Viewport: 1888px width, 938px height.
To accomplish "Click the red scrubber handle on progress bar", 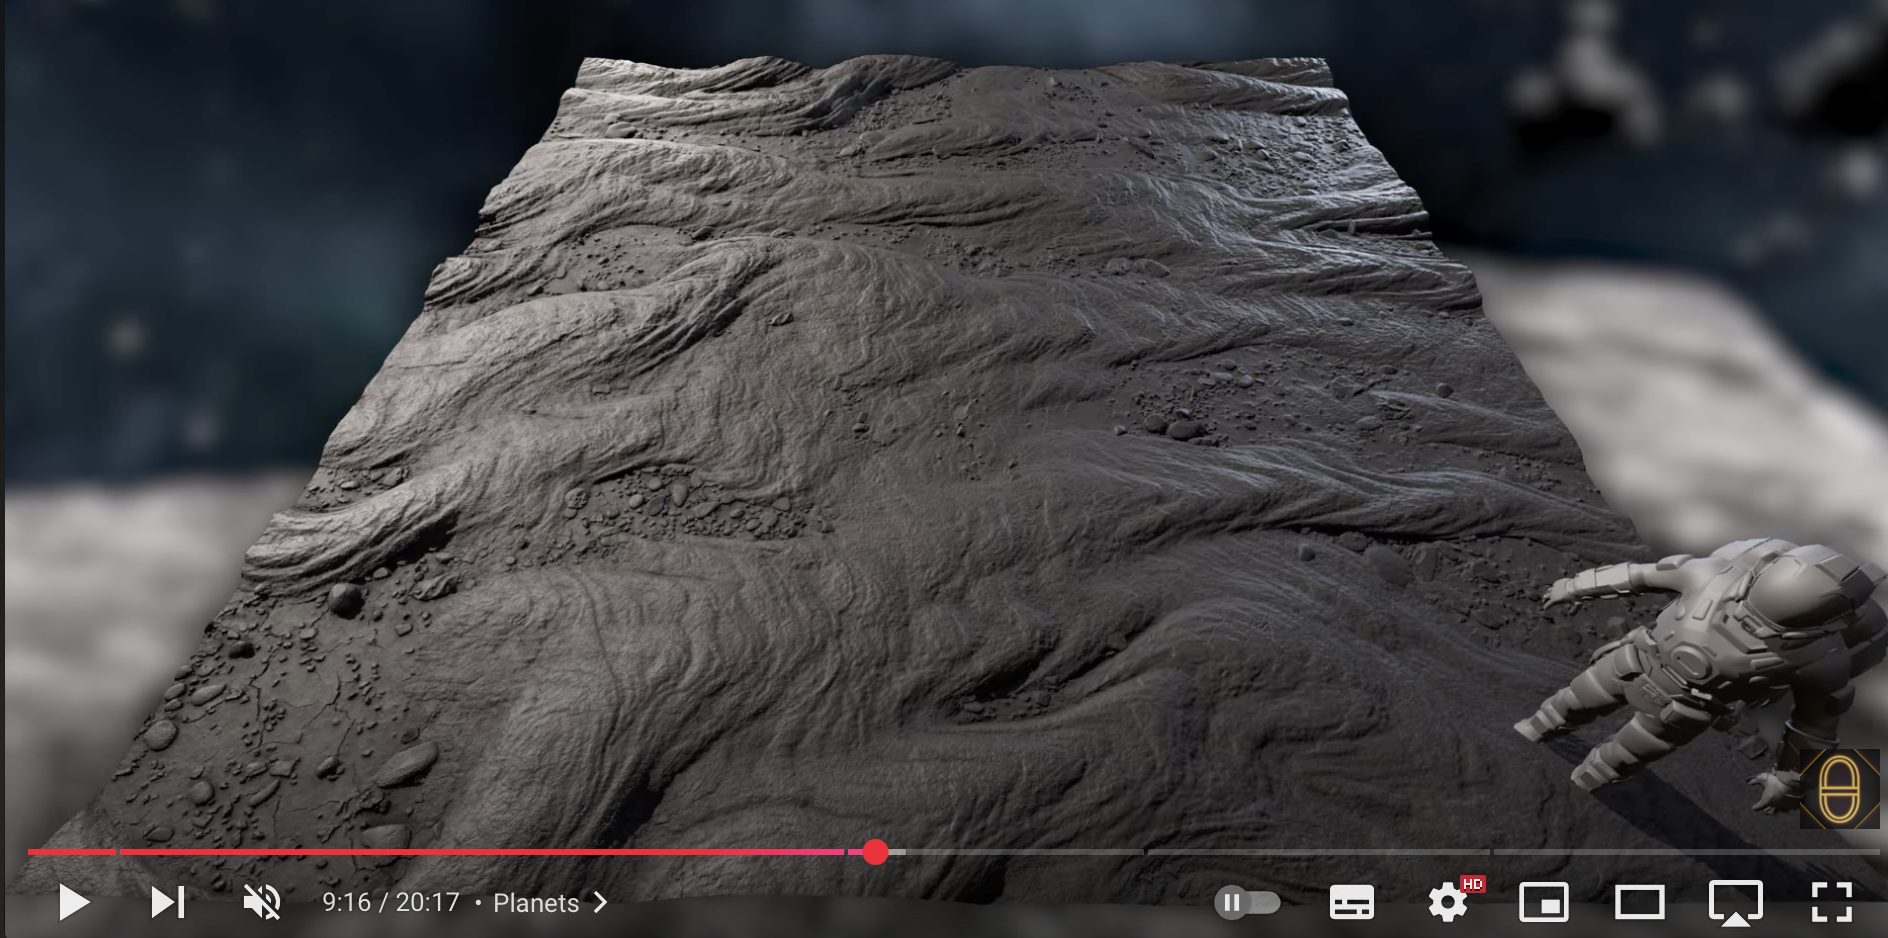I will pos(875,852).
